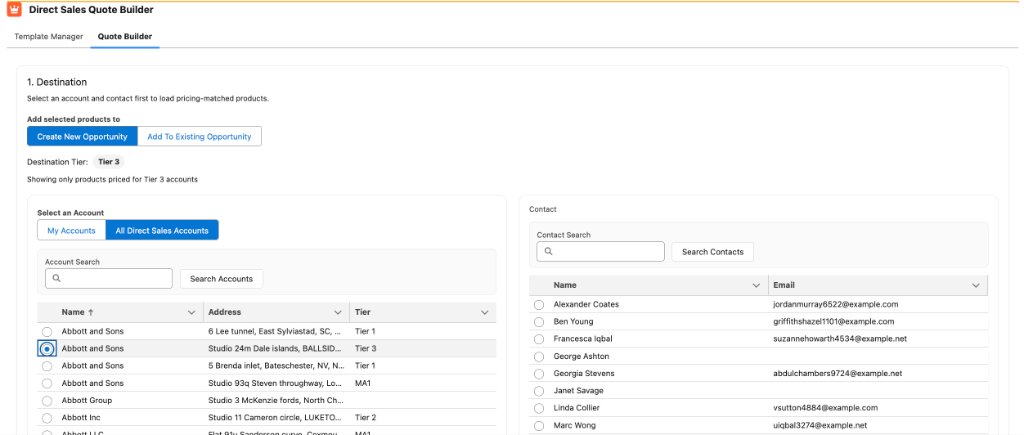
Task: Click address Studio 11 Cameron circle
Action: coord(275,417)
